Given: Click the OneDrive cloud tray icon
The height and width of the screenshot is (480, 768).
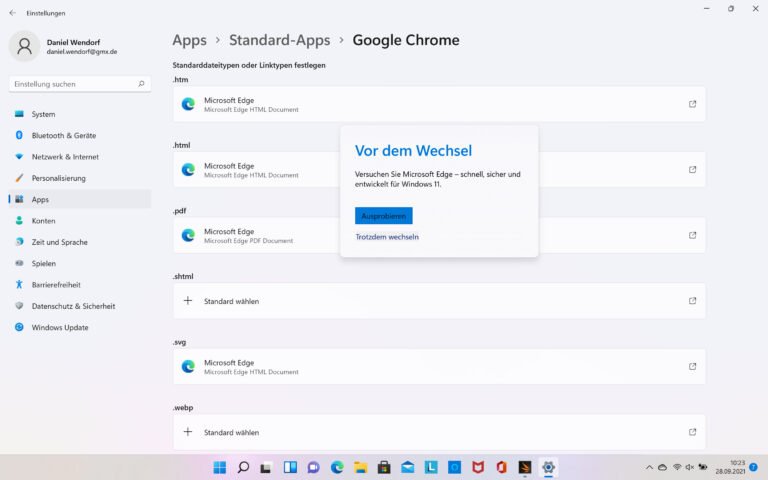Looking at the screenshot, I should pos(662,467).
